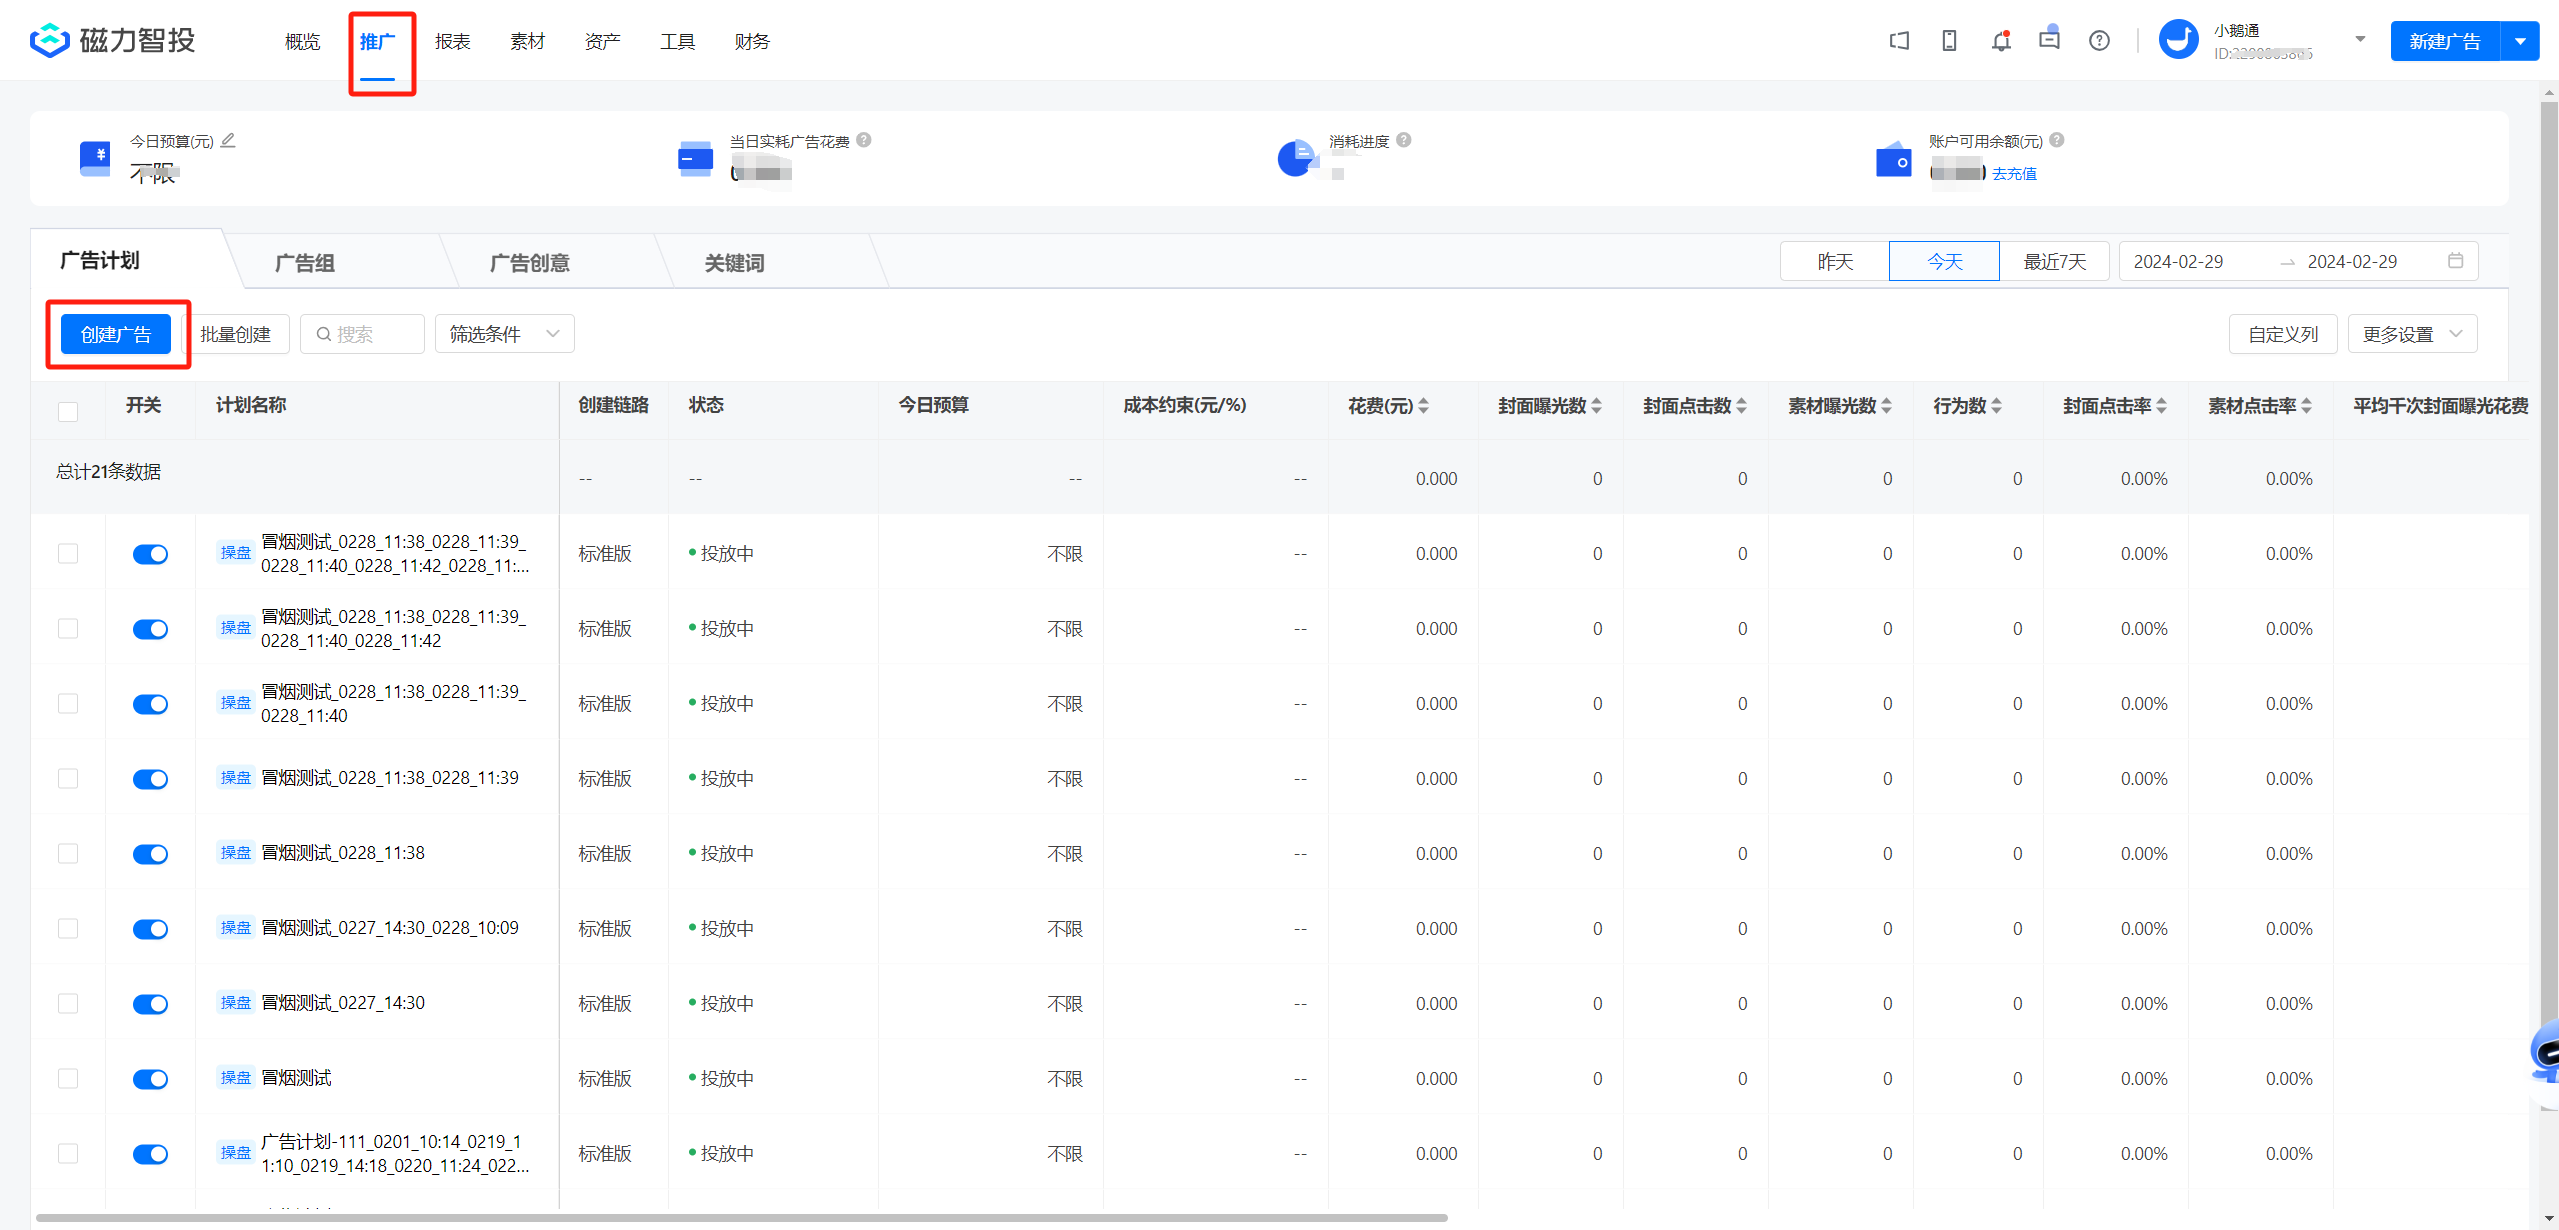2559x1230 pixels.
Task: Click the 自定义列 button
Action: (2283, 334)
